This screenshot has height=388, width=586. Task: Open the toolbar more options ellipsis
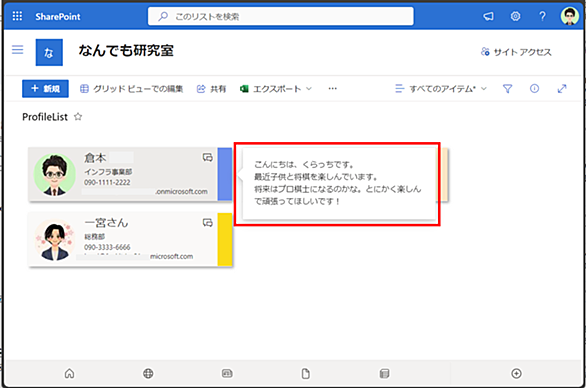(333, 89)
